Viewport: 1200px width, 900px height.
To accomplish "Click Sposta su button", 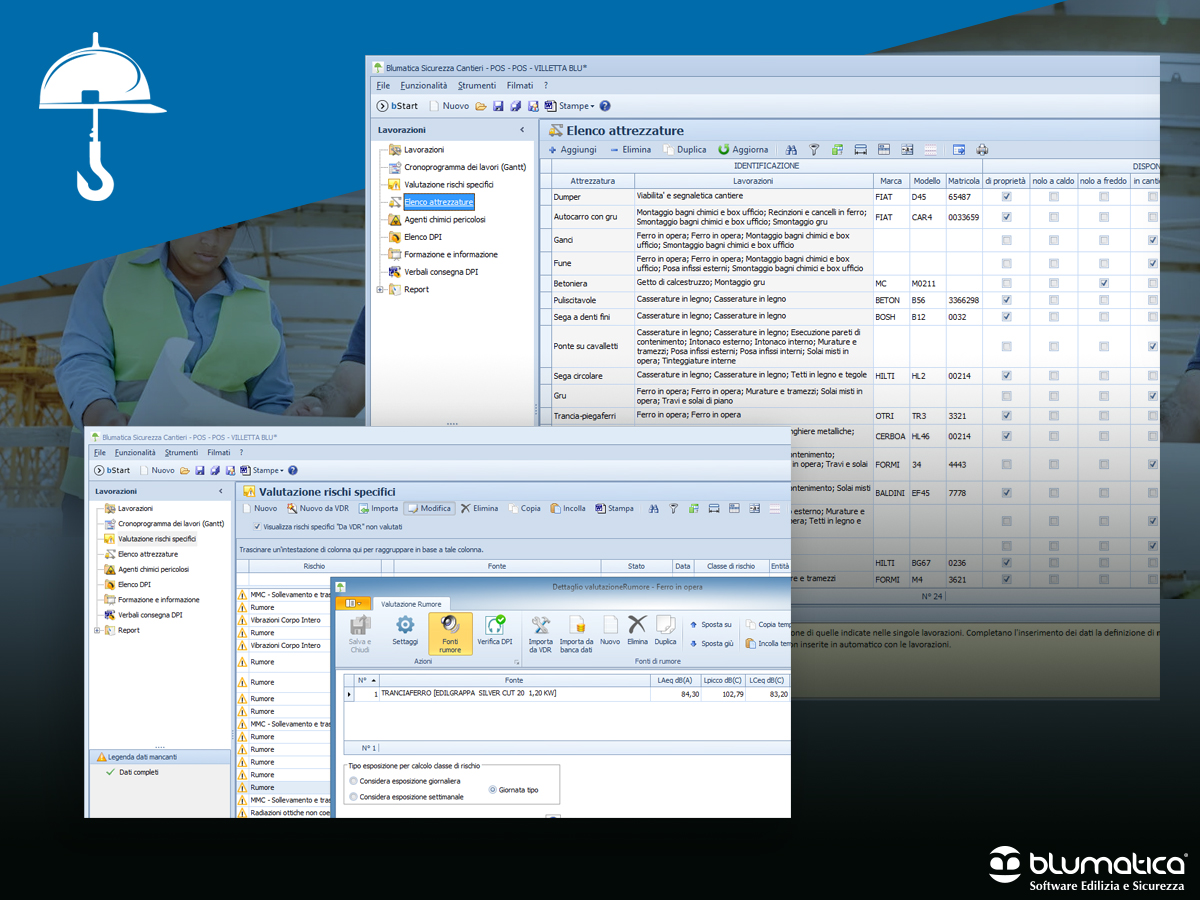I will point(709,624).
